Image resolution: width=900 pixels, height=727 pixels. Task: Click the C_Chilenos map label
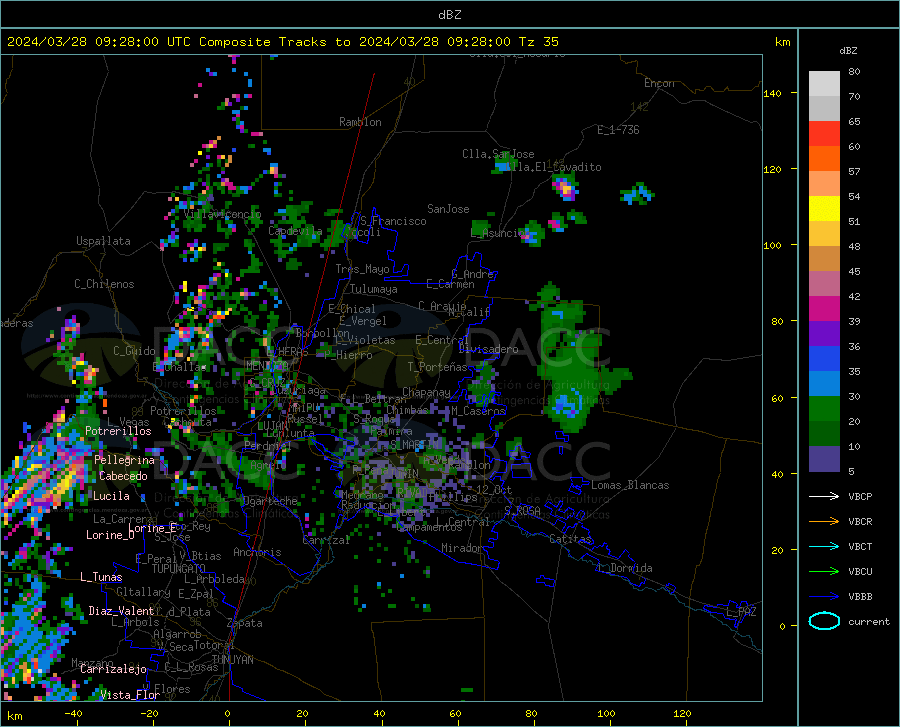tap(104, 284)
